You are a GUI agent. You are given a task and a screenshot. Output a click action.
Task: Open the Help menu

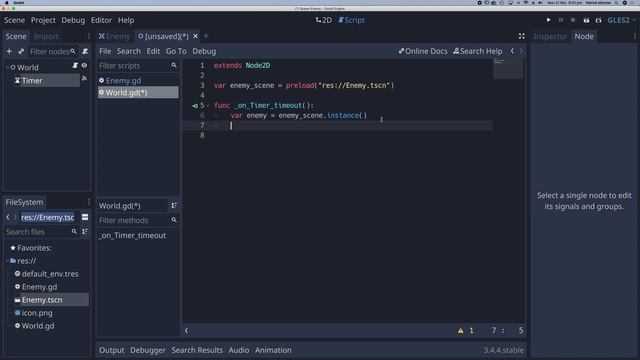click(x=126, y=20)
